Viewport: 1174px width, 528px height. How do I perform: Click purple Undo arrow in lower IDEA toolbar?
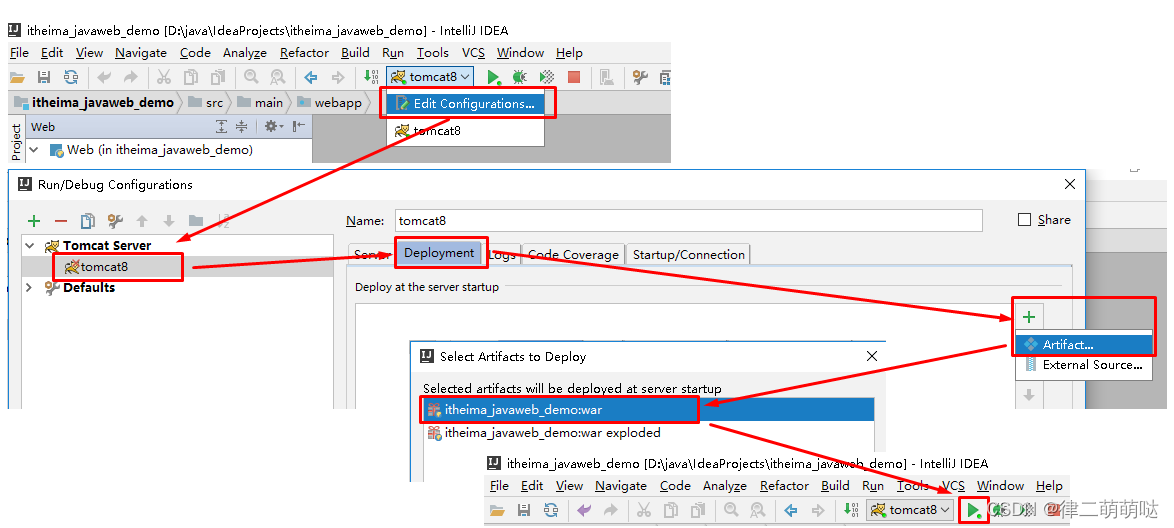585,510
